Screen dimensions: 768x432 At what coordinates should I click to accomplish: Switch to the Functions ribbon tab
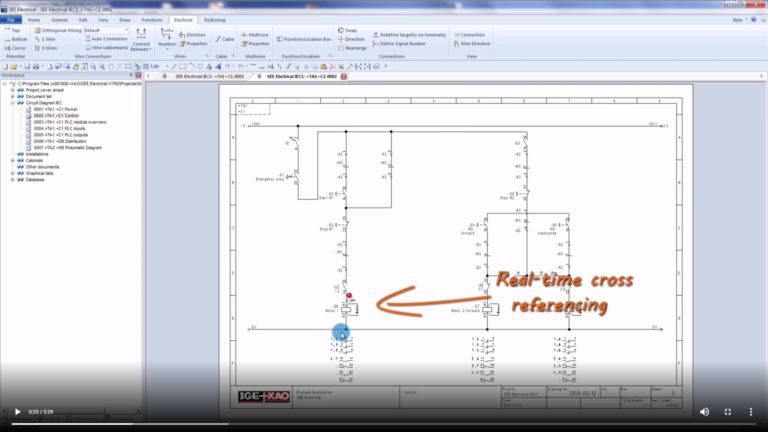coord(152,20)
